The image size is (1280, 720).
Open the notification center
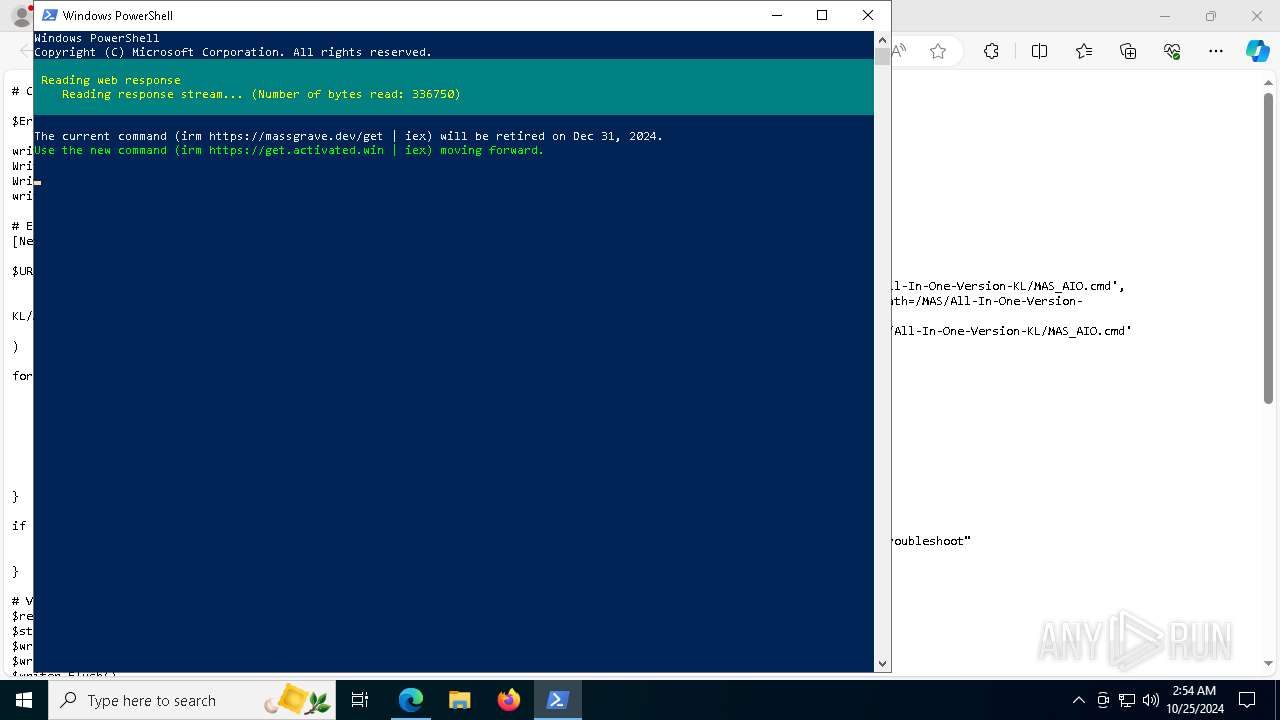(x=1247, y=700)
